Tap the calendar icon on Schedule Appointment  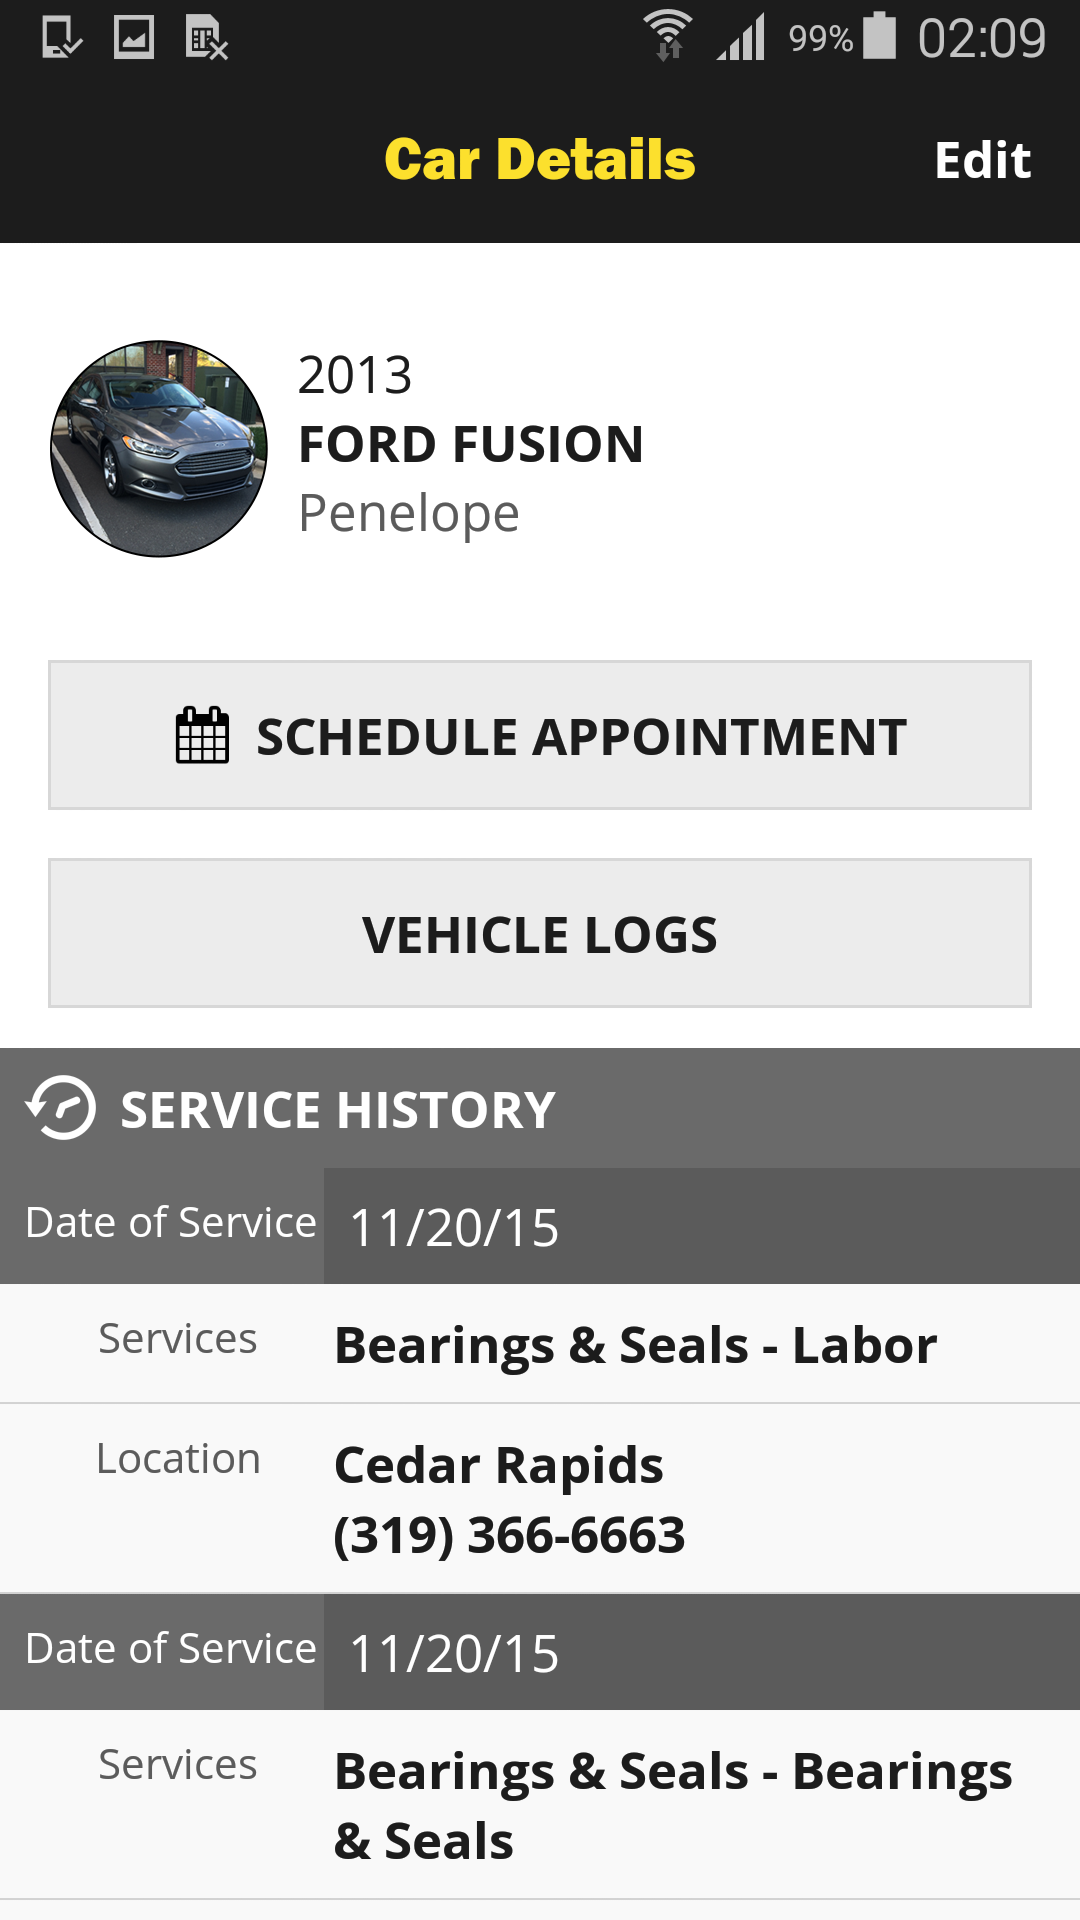click(x=202, y=735)
